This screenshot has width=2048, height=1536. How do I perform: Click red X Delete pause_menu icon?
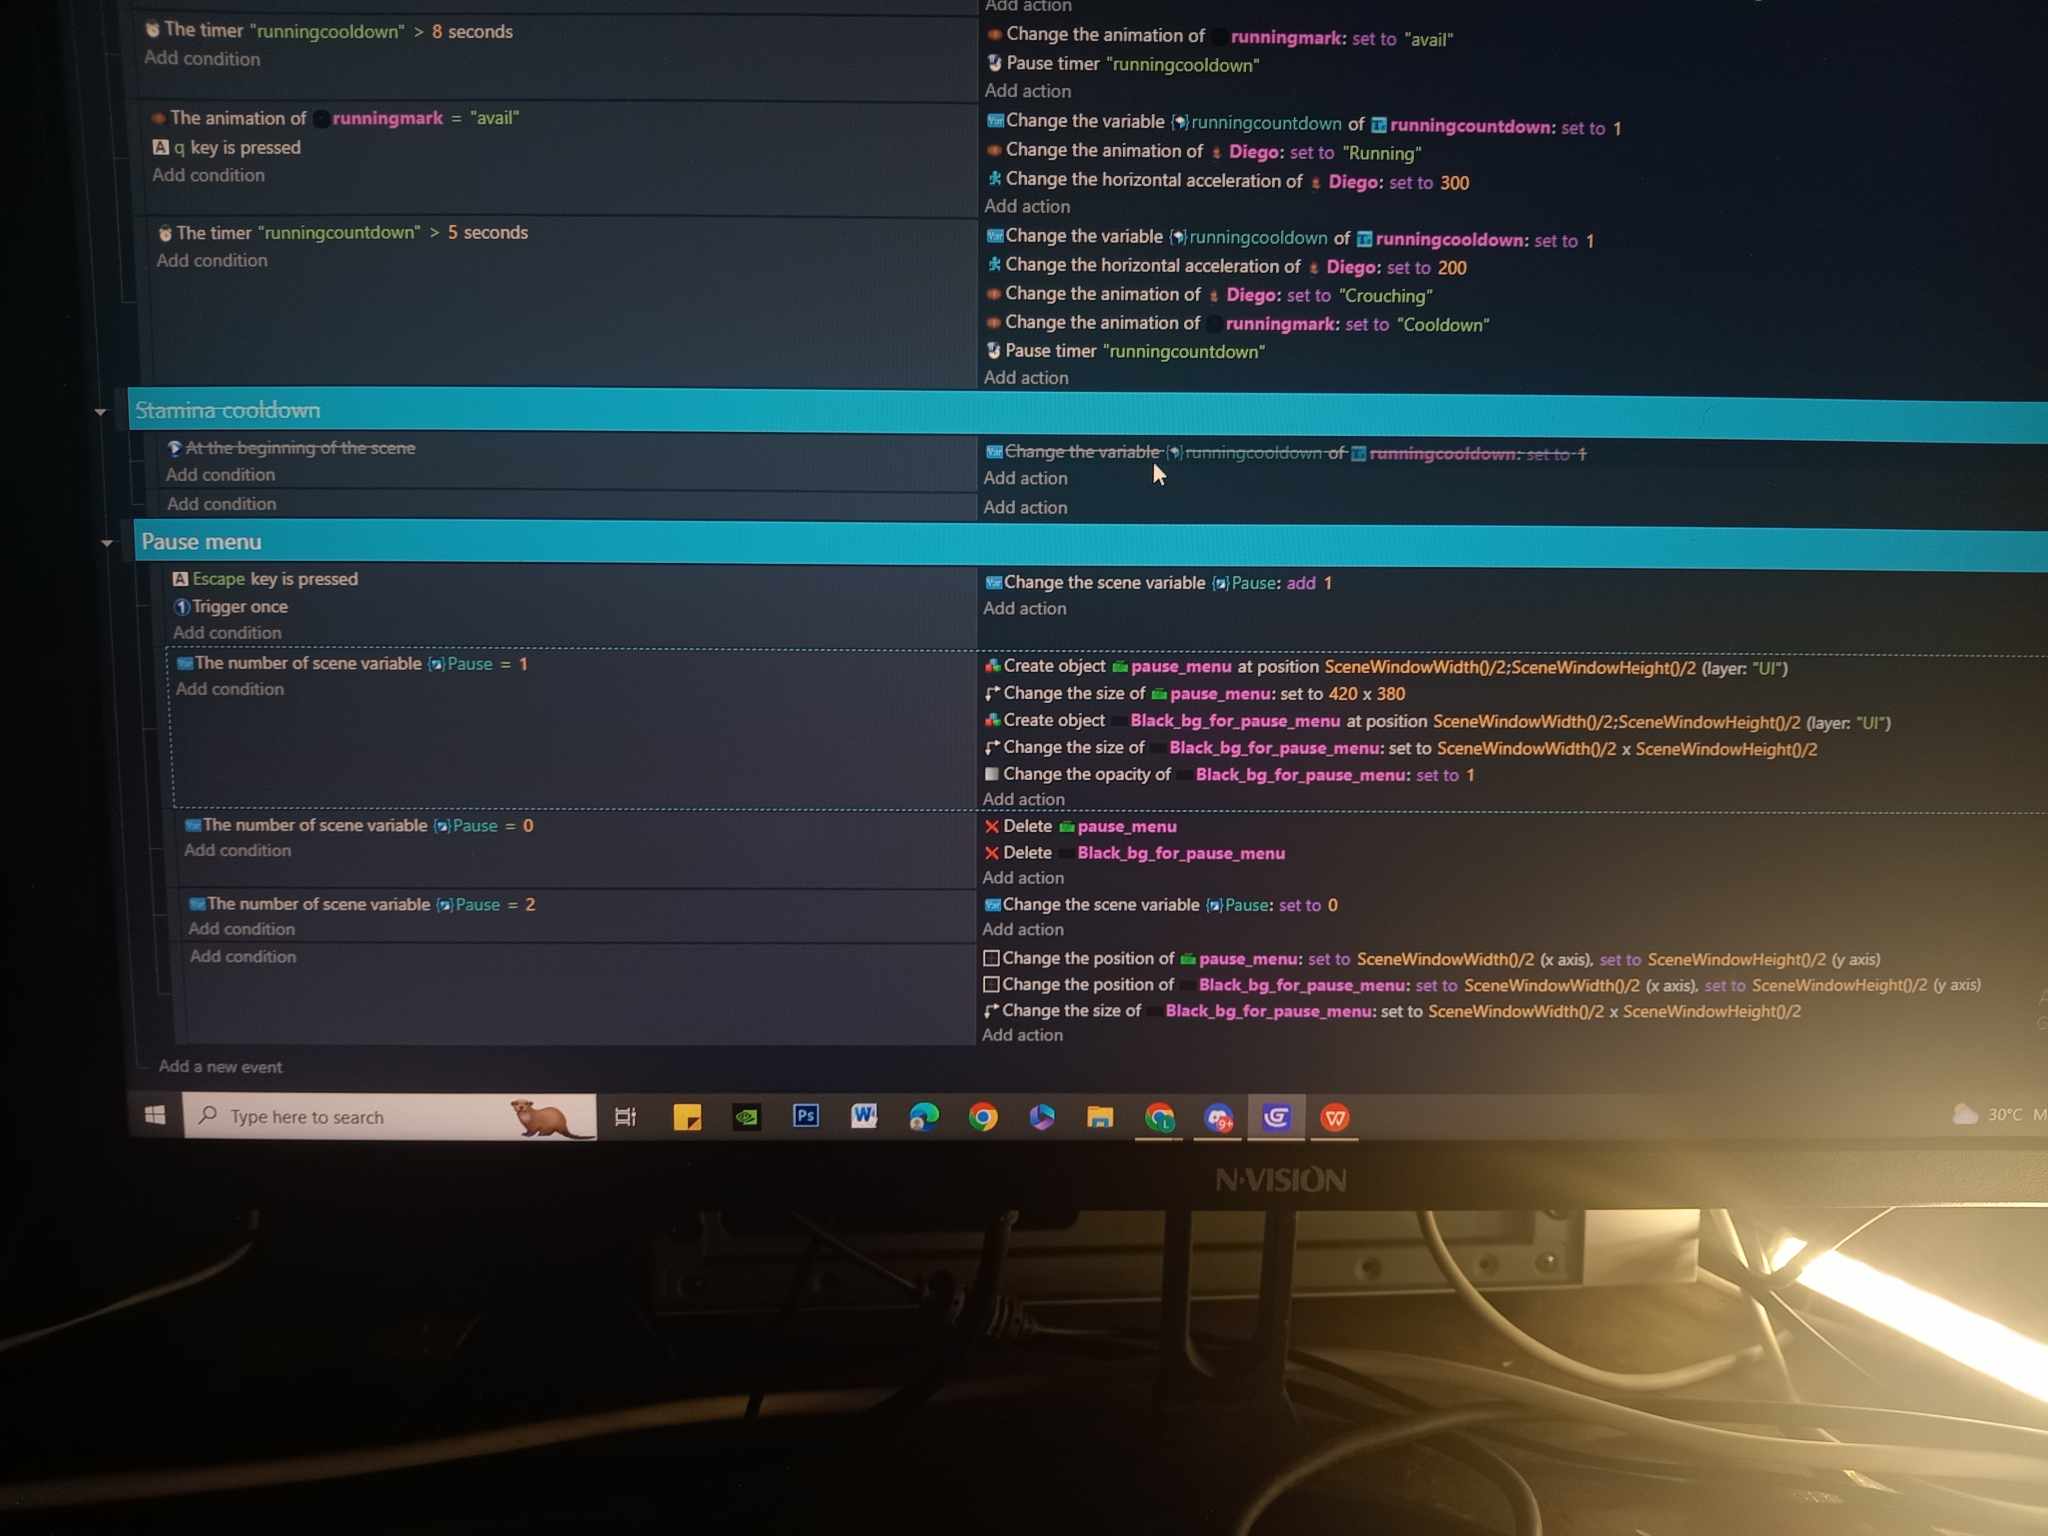pos(991,827)
